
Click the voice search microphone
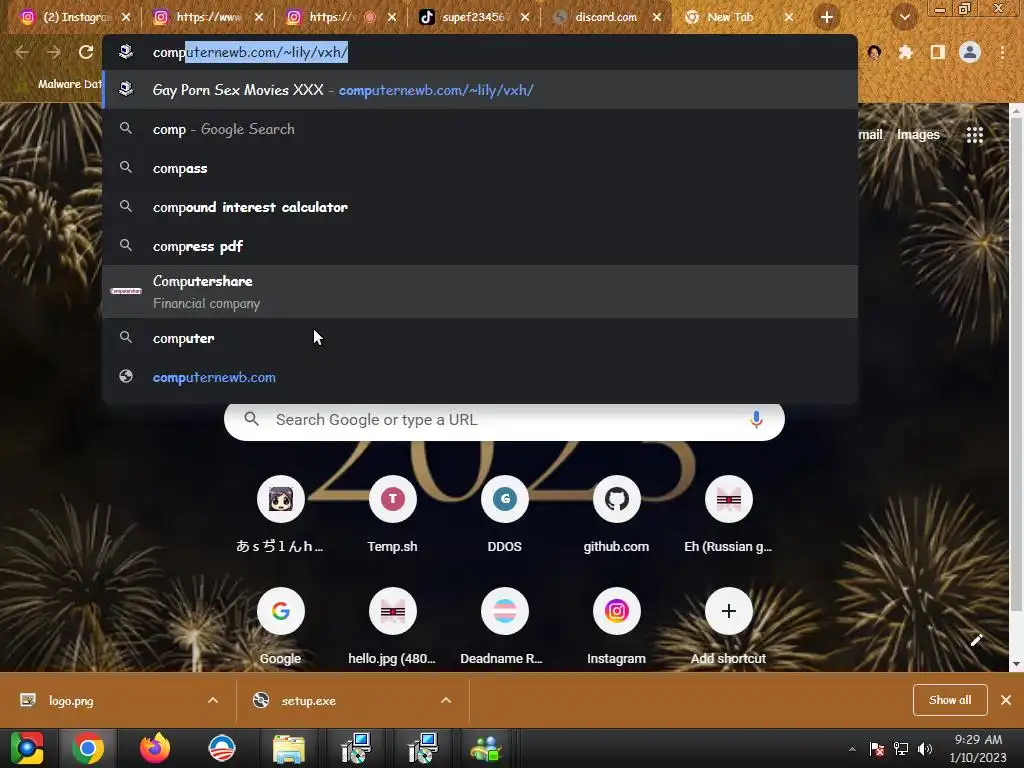(756, 419)
